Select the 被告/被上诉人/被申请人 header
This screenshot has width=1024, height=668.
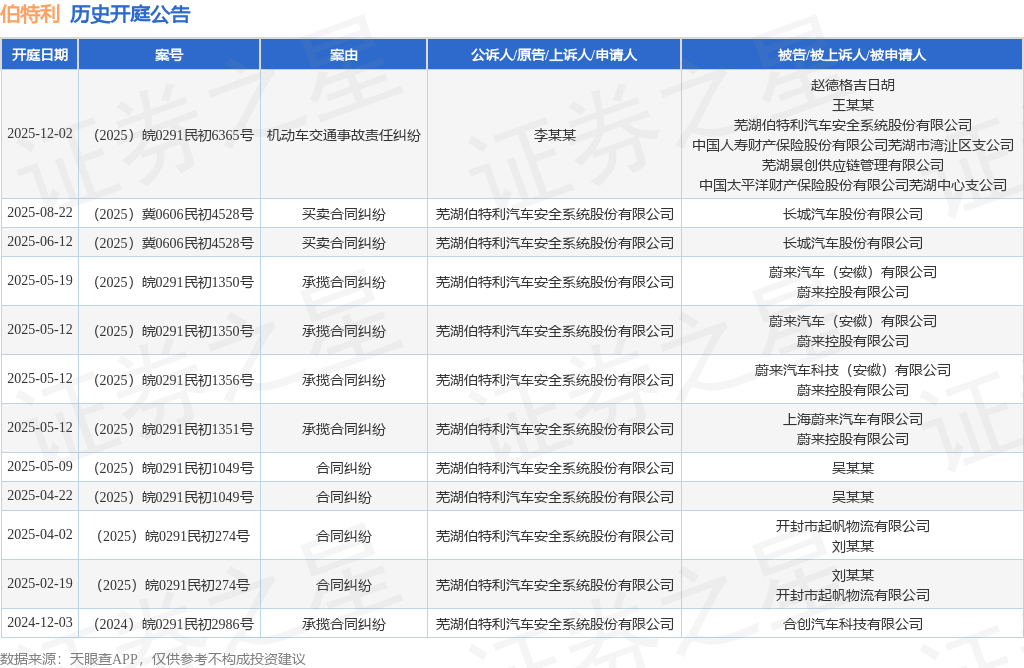852,55
